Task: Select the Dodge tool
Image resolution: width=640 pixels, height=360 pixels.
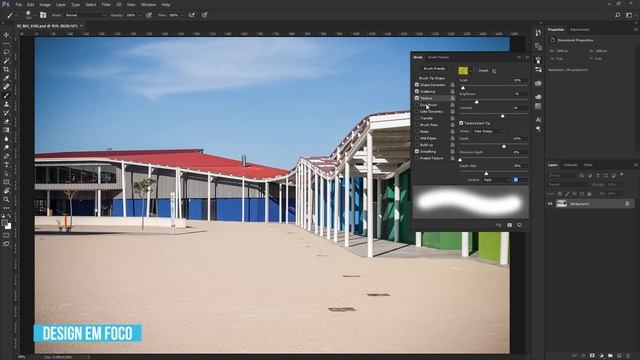Action: tap(6, 147)
